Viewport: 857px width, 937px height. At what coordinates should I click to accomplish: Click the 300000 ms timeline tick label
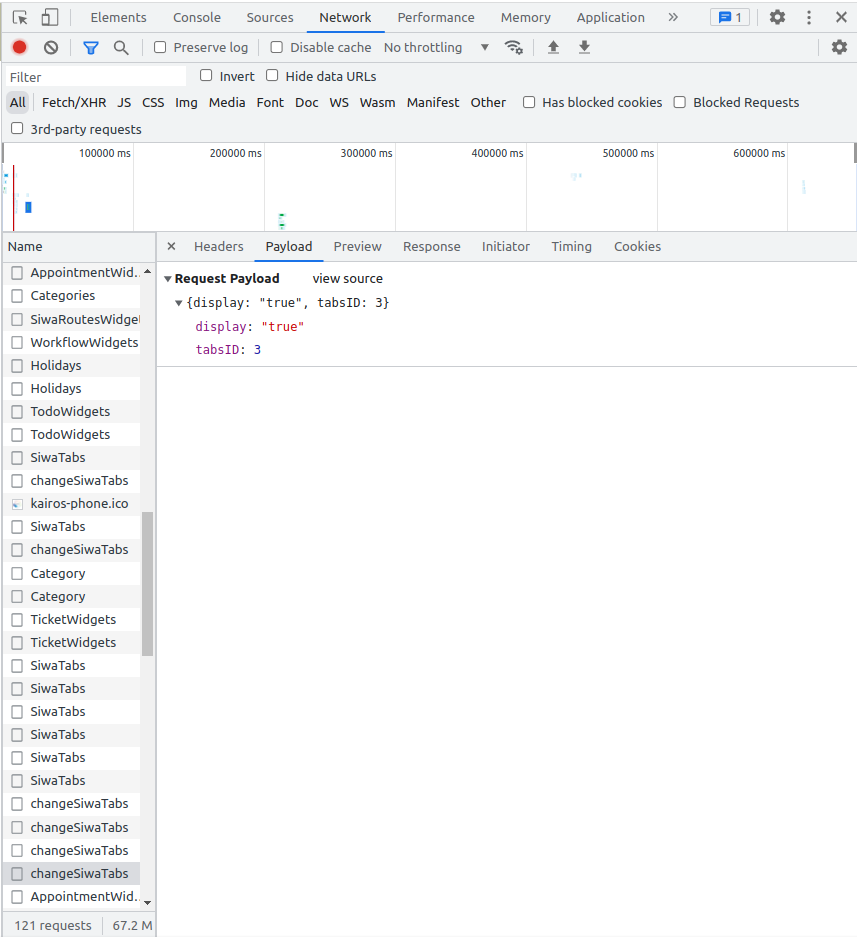366,153
